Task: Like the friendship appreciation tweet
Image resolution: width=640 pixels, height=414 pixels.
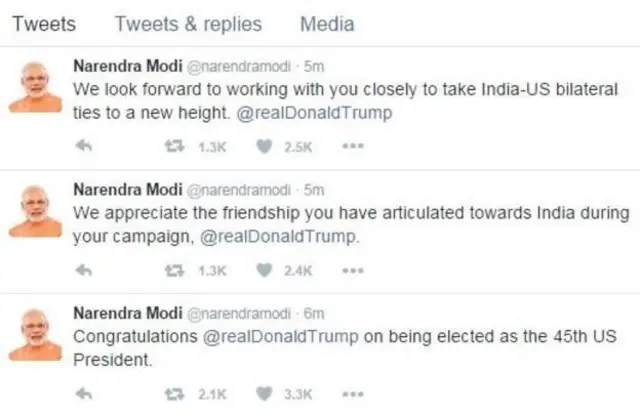Action: coord(265,270)
